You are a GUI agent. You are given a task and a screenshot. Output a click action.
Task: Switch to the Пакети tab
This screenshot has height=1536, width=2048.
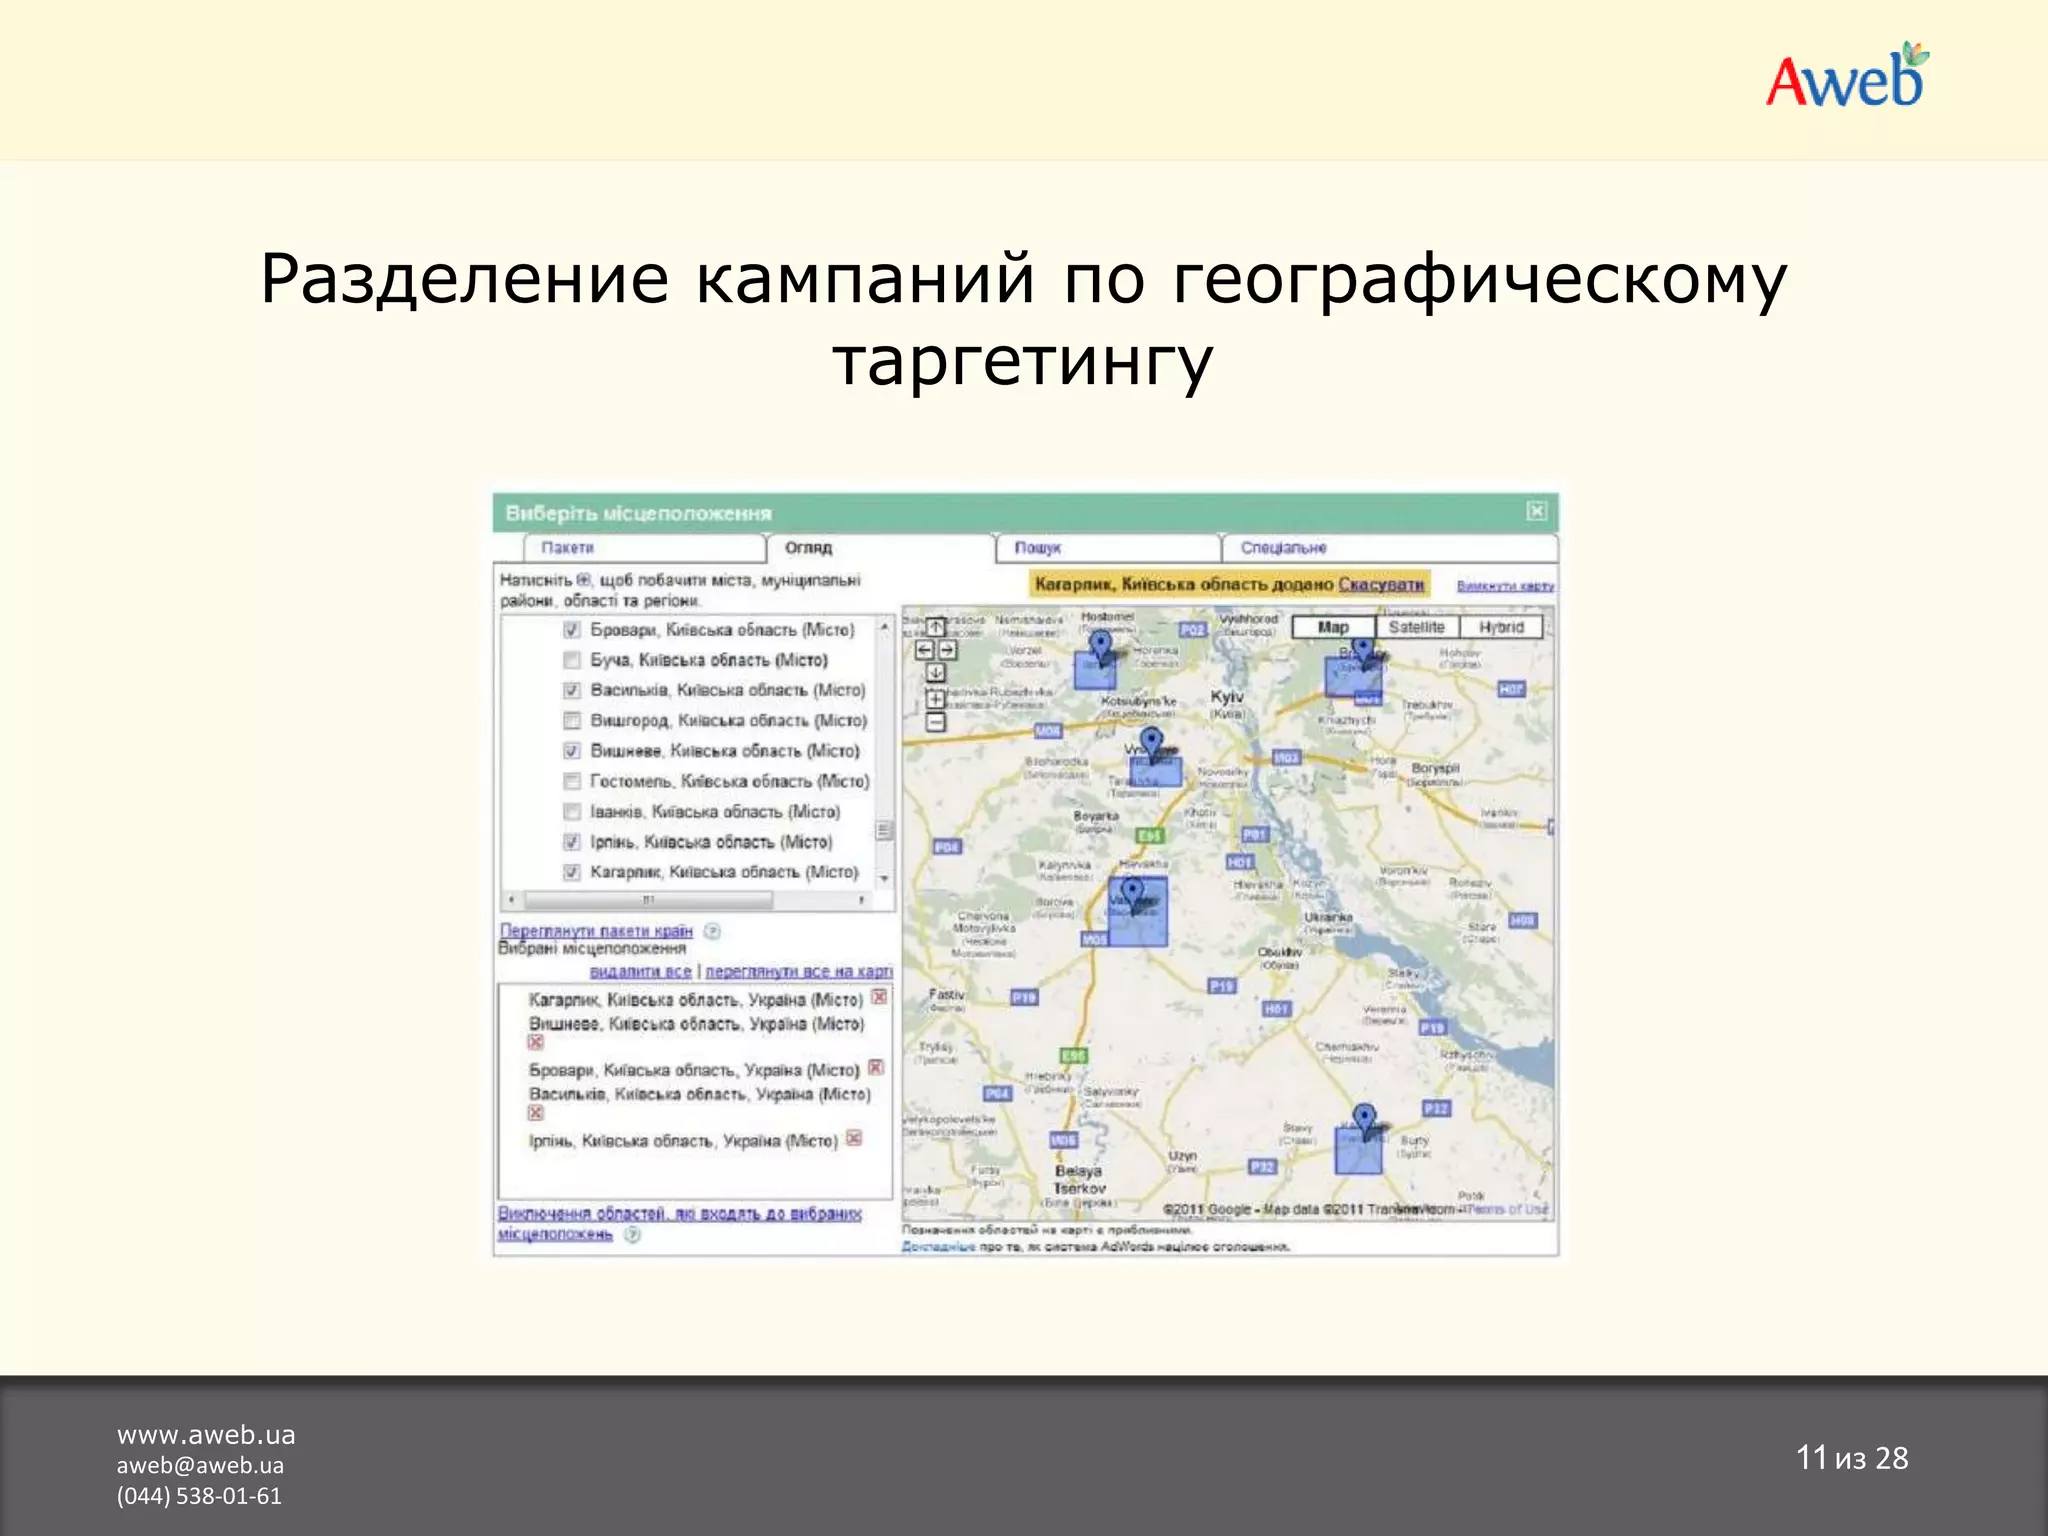pyautogui.click(x=644, y=548)
